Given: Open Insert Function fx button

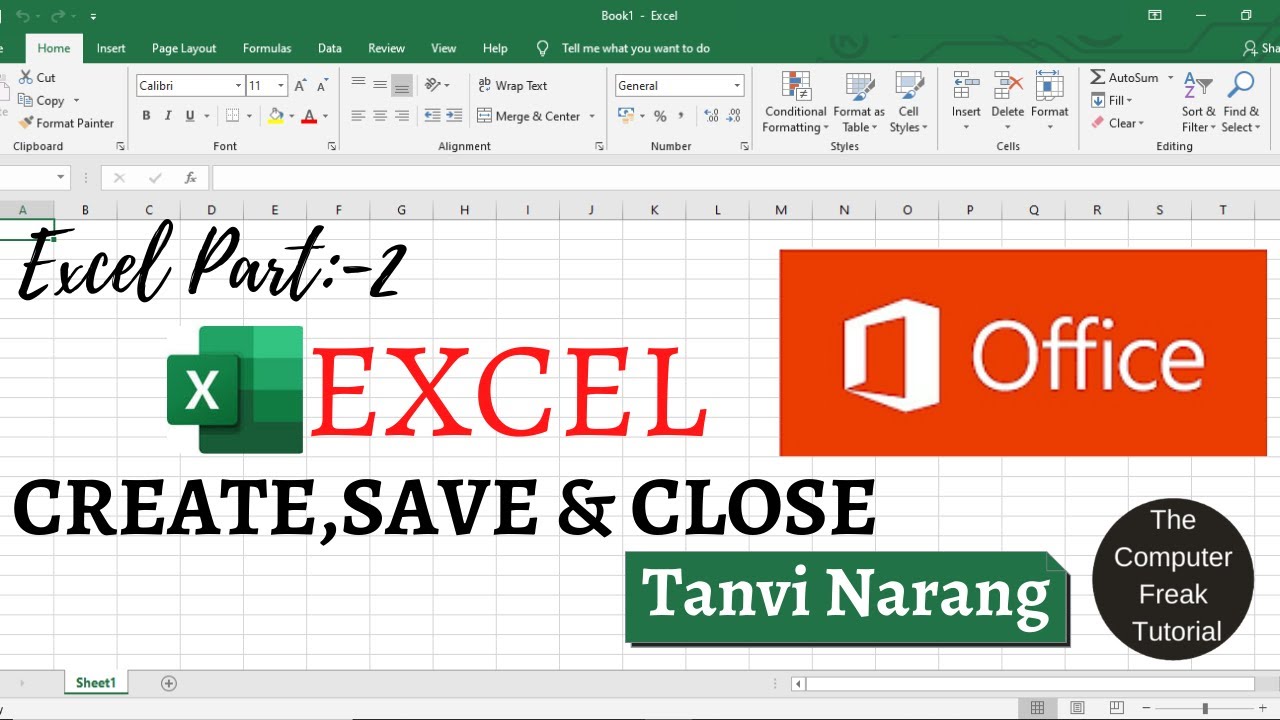Looking at the screenshot, I should pyautogui.click(x=191, y=178).
